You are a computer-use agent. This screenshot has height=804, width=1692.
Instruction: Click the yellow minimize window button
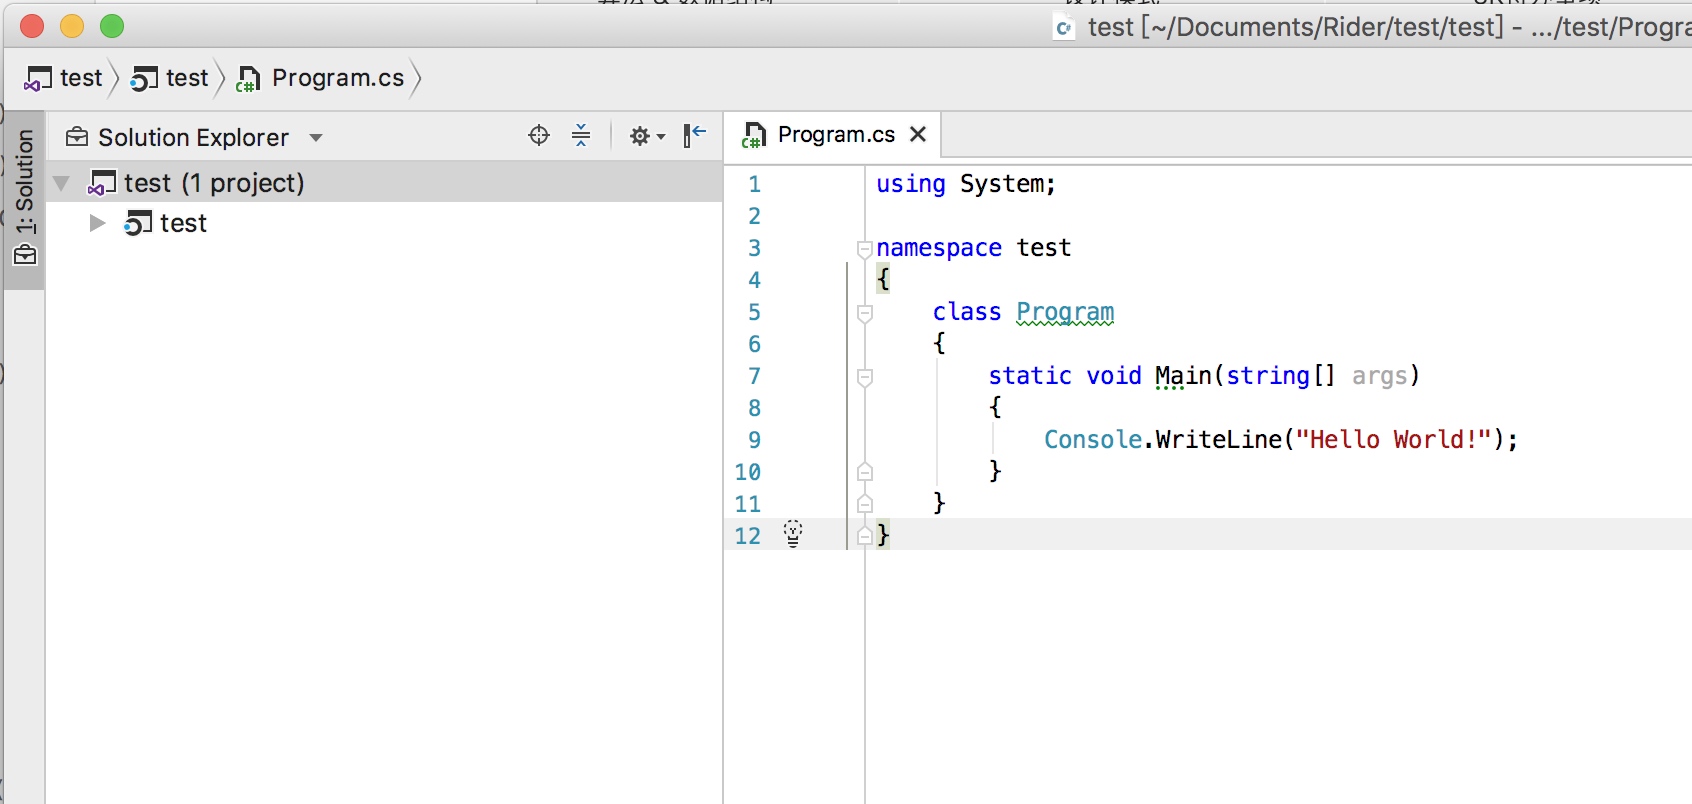pos(72,26)
